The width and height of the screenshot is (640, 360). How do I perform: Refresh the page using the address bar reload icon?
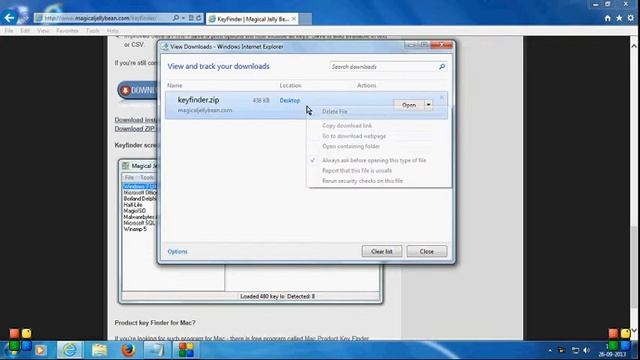point(199,18)
